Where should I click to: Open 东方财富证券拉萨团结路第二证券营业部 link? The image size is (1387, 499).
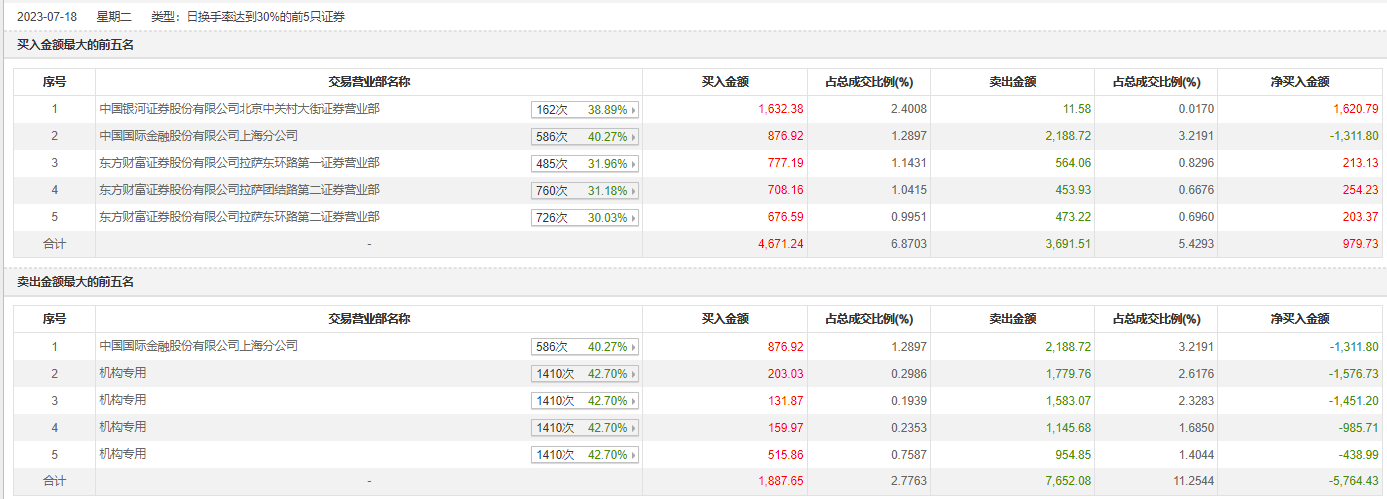tap(239, 189)
